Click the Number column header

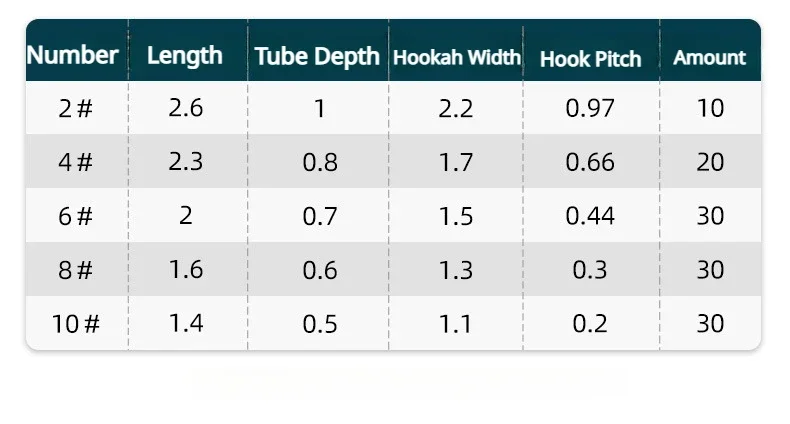pyautogui.click(x=72, y=55)
